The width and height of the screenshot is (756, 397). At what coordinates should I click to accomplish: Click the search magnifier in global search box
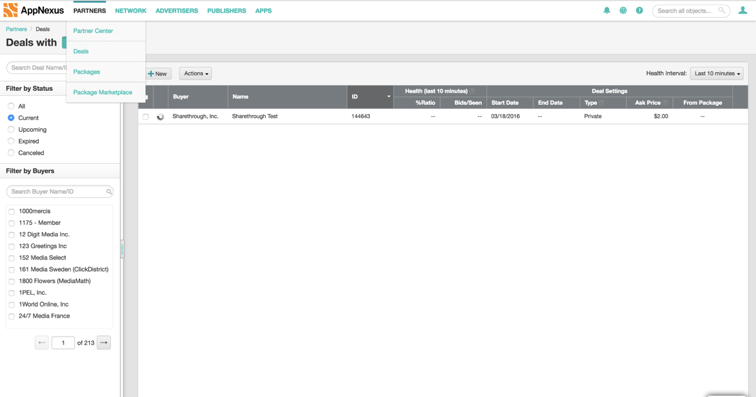[x=721, y=11]
